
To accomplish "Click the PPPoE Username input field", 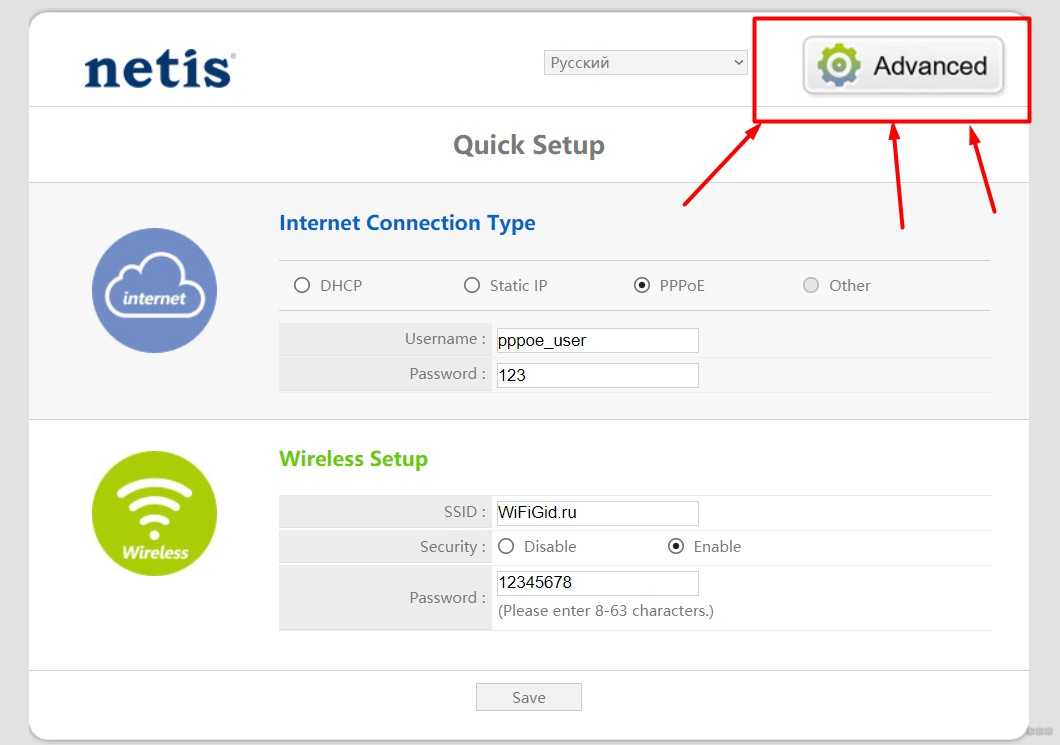I will pos(597,340).
